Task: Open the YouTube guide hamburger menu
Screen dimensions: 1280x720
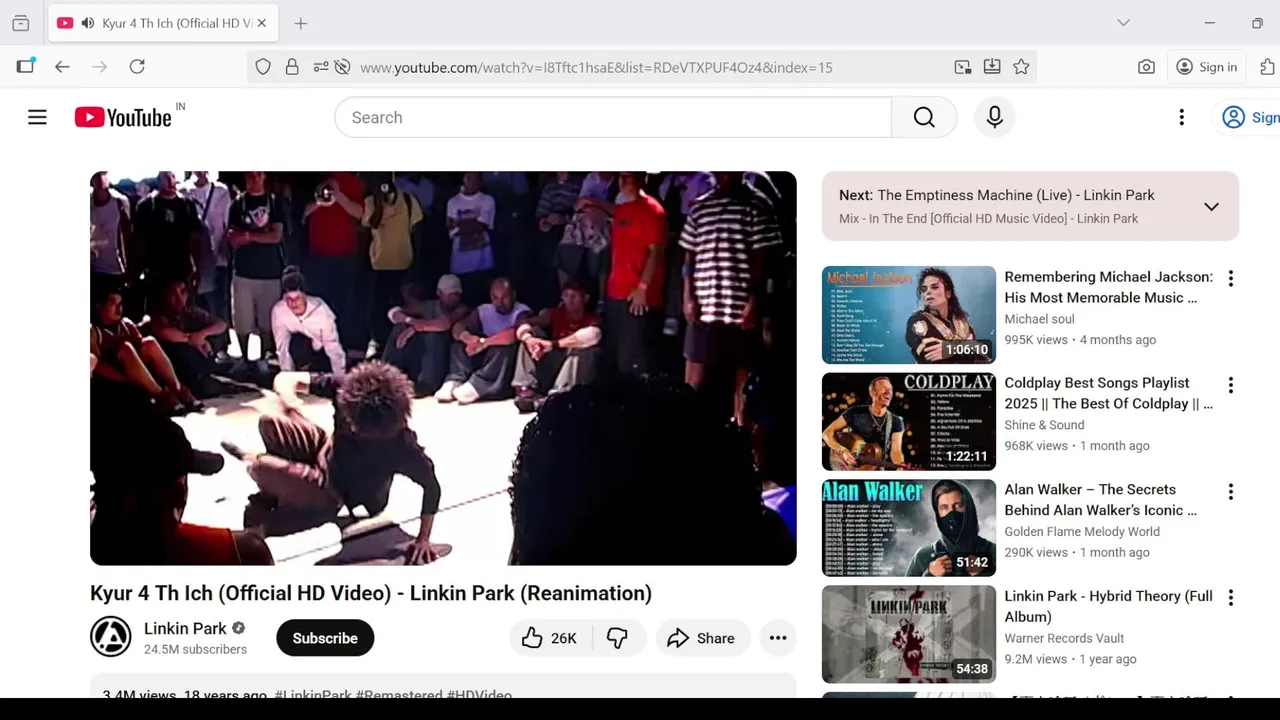Action: pyautogui.click(x=37, y=117)
